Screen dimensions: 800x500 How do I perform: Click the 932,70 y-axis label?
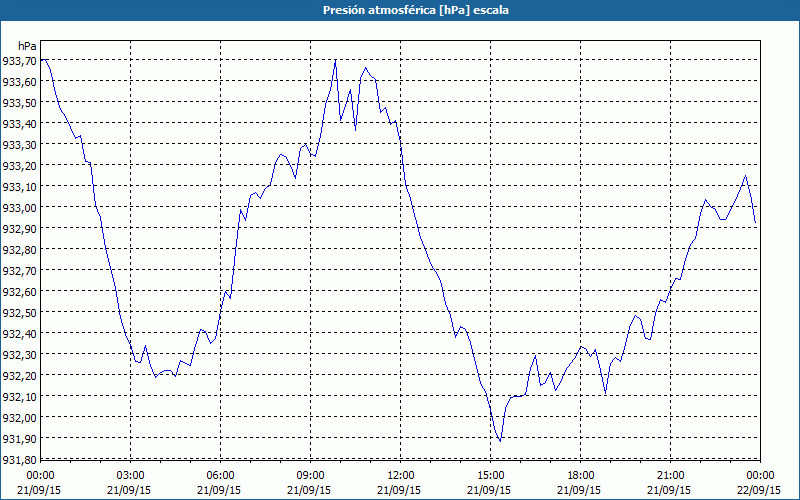tap(19, 270)
